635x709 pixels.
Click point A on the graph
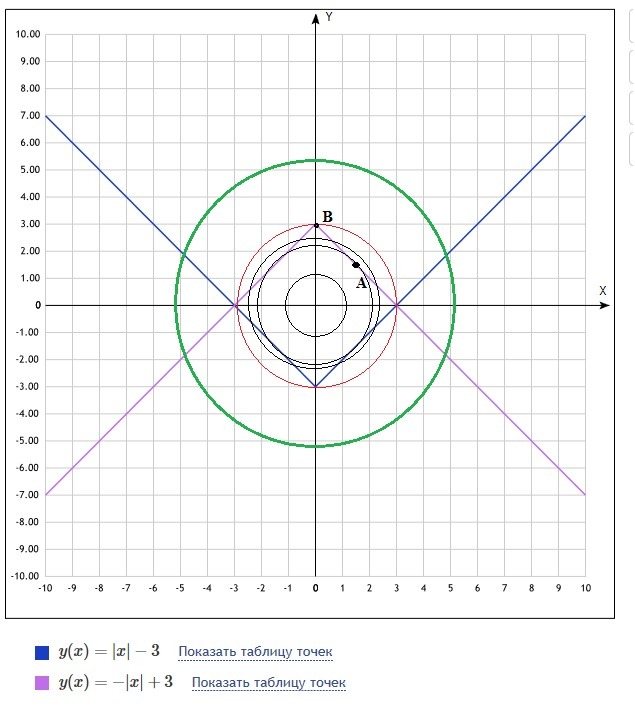tap(356, 265)
